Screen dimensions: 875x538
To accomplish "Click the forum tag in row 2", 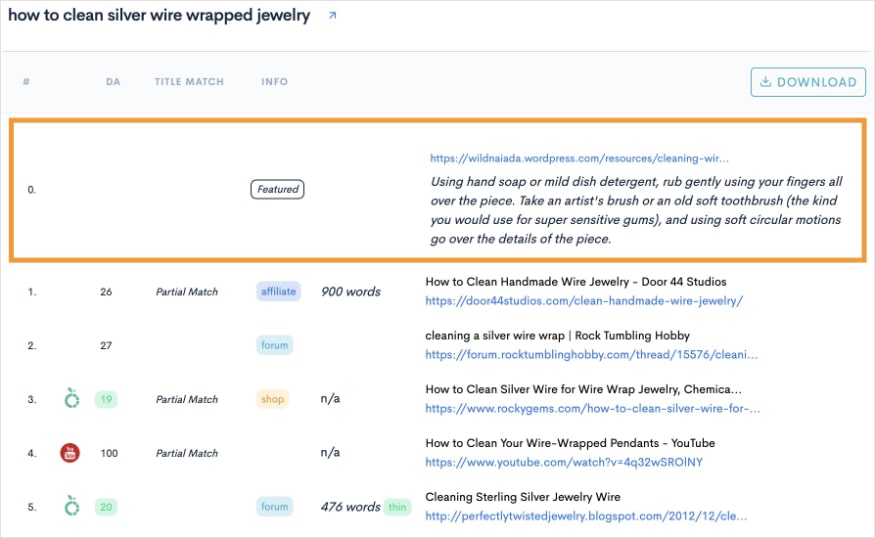I will [275, 345].
